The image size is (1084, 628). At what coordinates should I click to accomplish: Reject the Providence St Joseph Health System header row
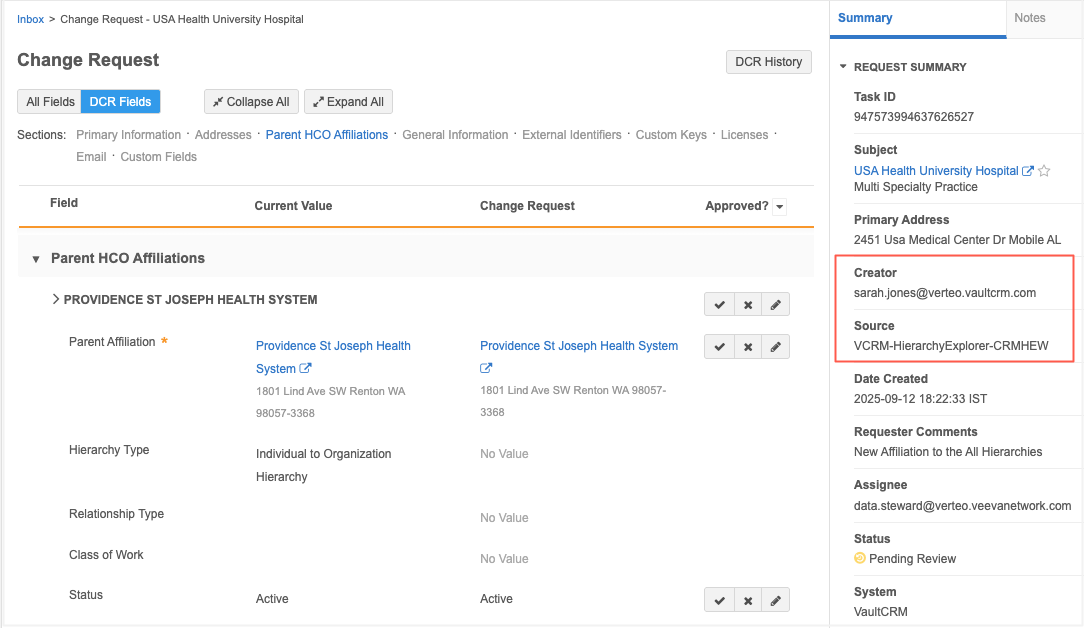(x=747, y=305)
